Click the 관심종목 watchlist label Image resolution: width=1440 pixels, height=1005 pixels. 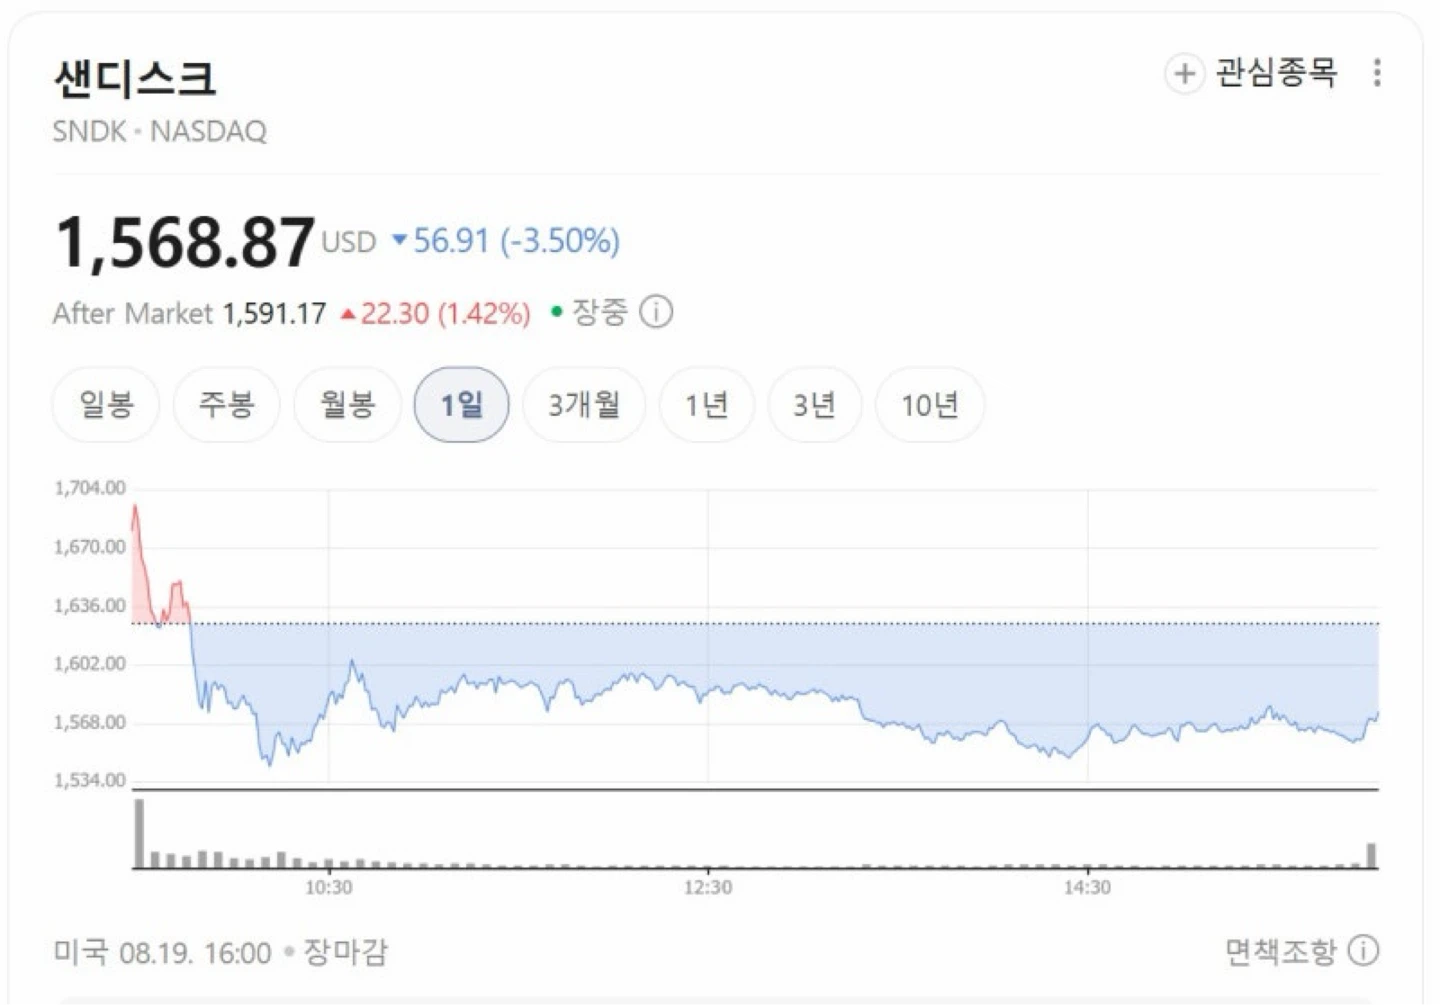click(x=1276, y=73)
